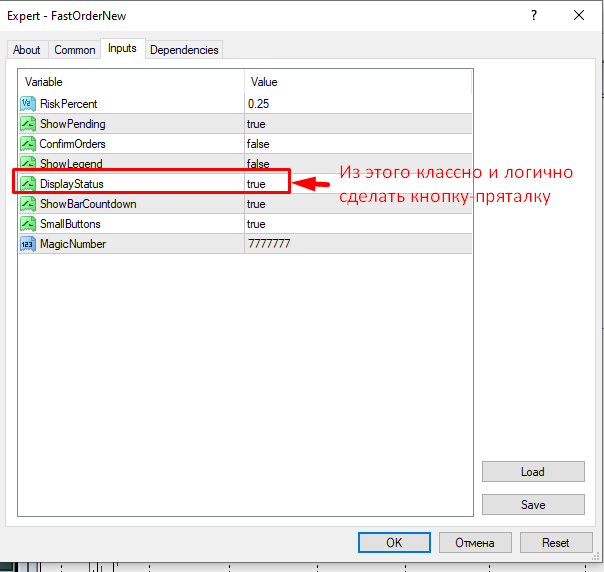Save inputs with the Save button

pyautogui.click(x=533, y=505)
